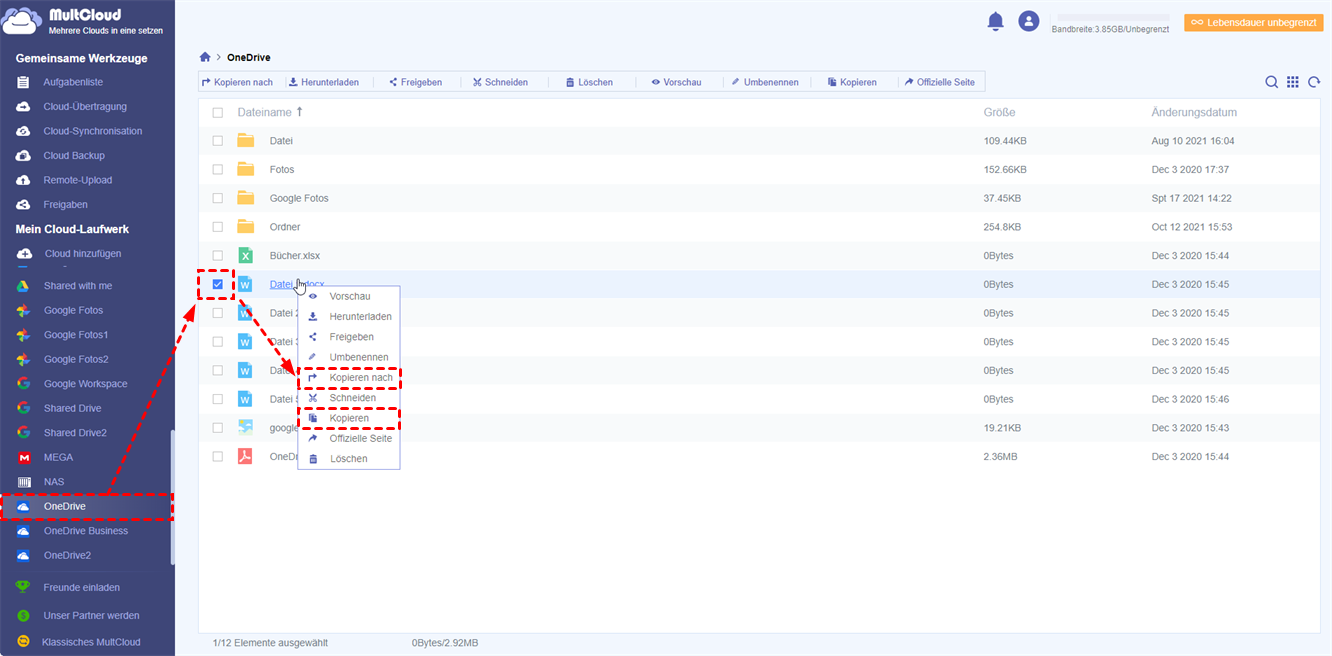Click Schneiden in top toolbar
The image size is (1332, 656).
pos(500,82)
